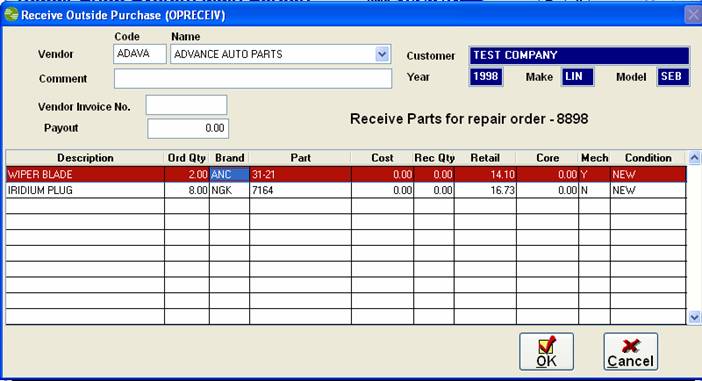
Task: Click the Rec Qty cell for IRIDIUM PLUG
Action: 434,190
